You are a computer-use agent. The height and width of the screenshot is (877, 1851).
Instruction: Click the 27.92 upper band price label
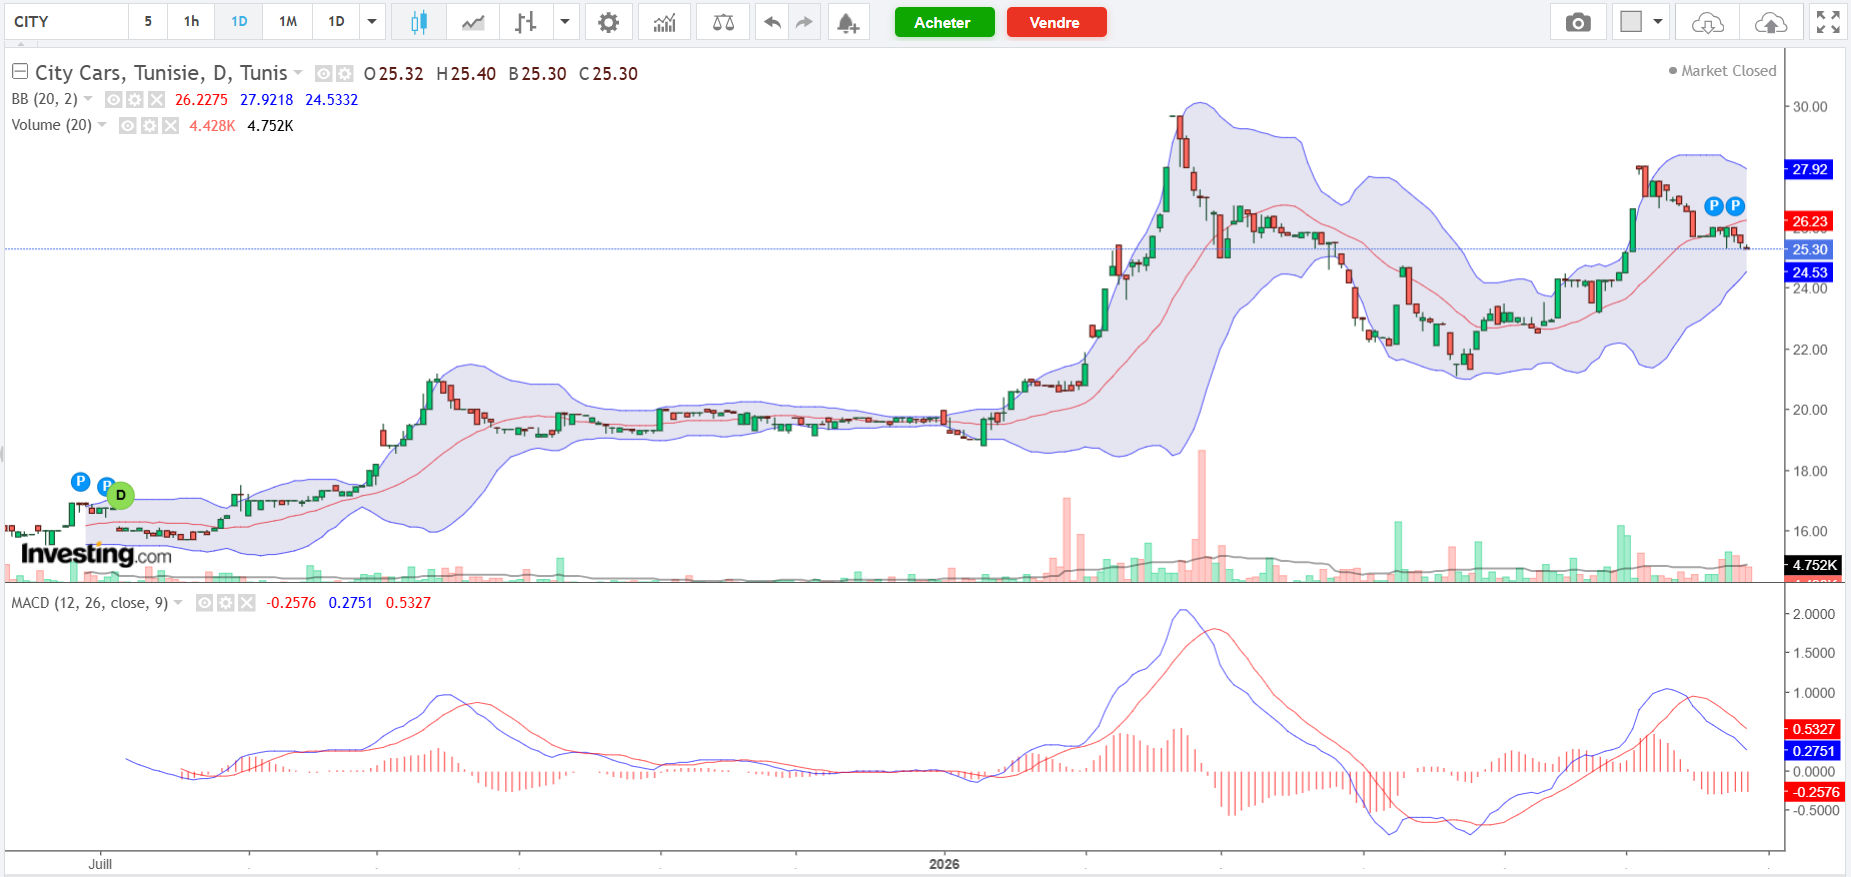tap(1810, 170)
